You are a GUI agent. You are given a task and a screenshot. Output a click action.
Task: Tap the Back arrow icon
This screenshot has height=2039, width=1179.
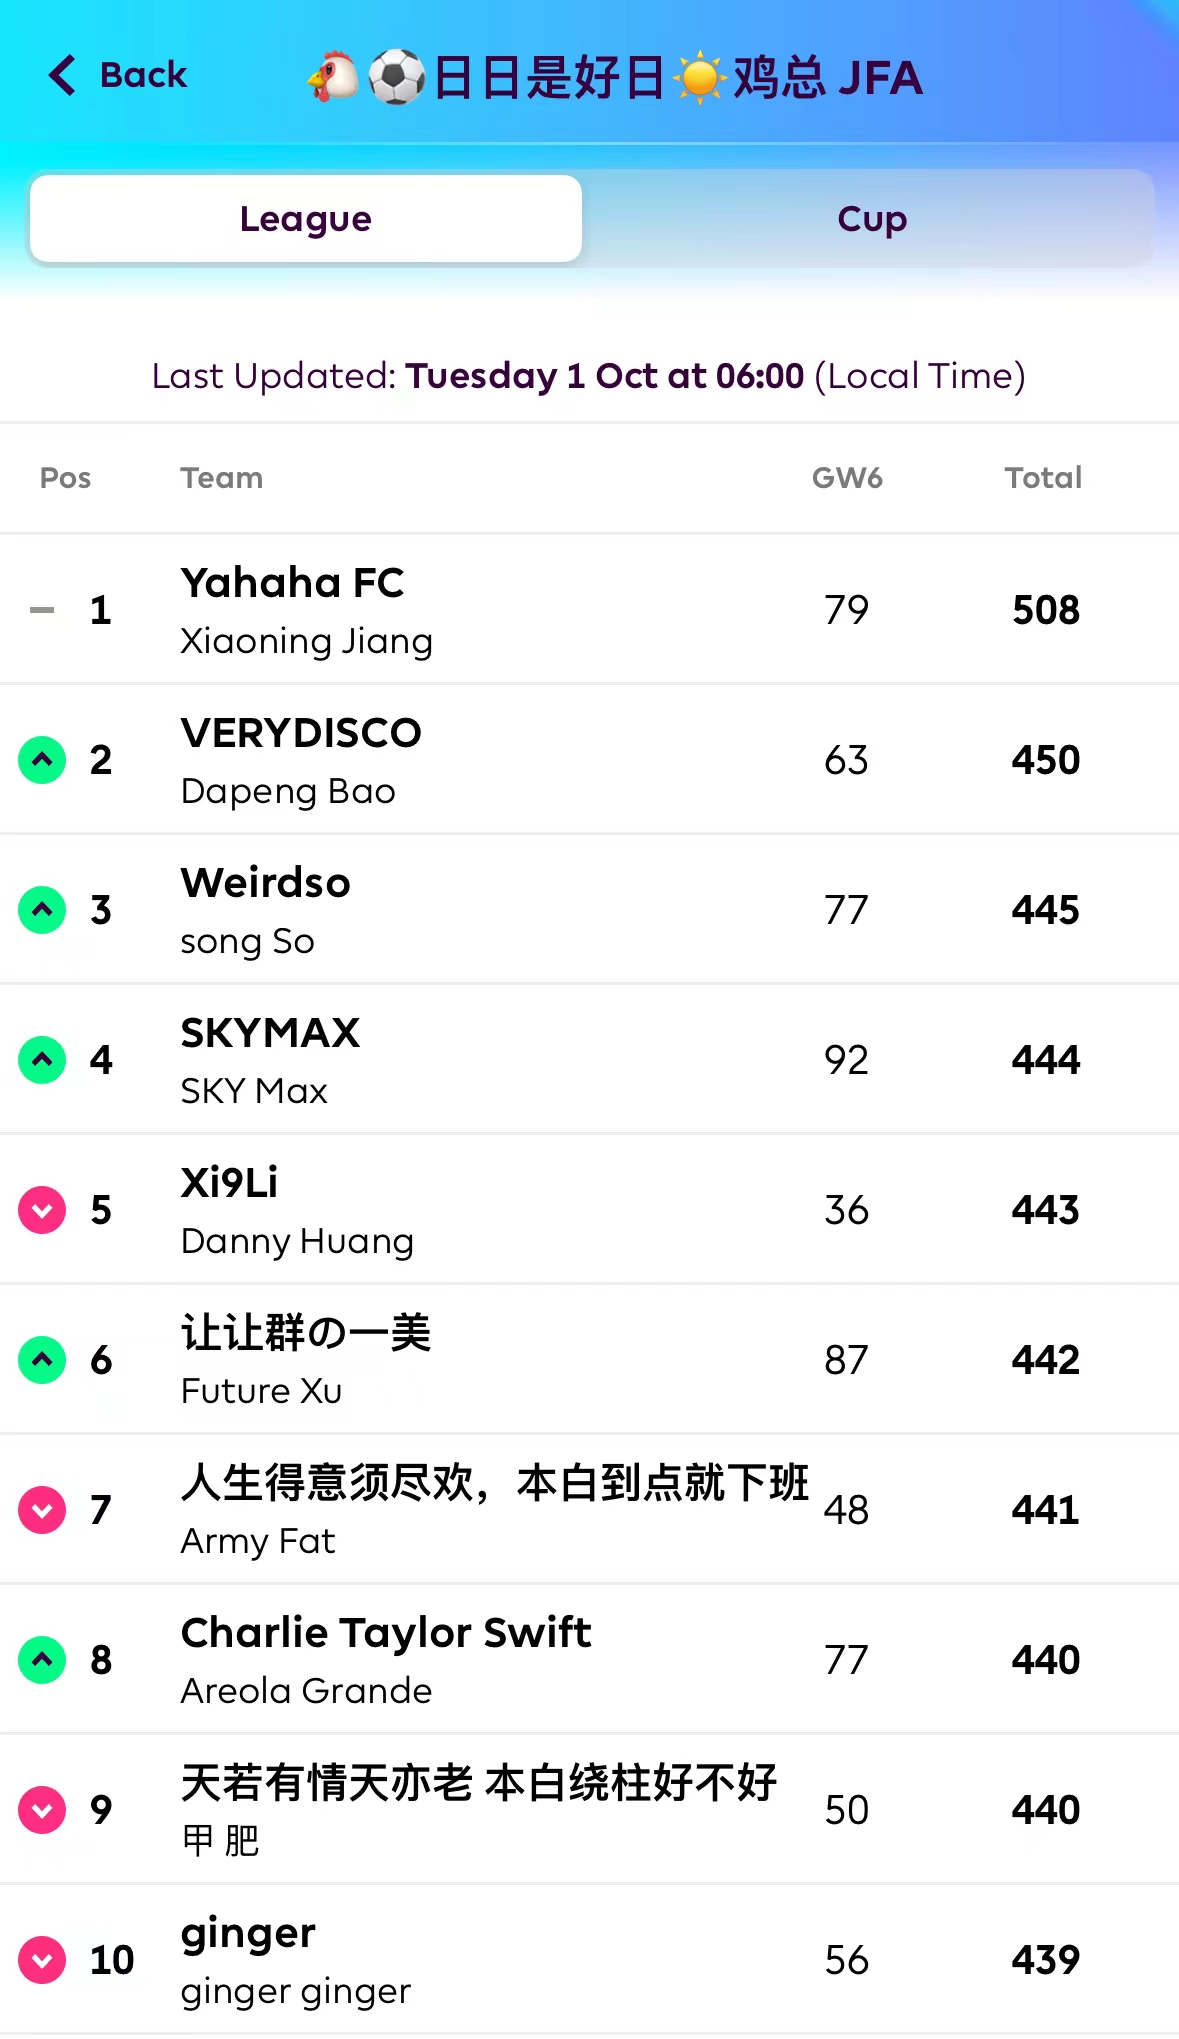tap(62, 75)
